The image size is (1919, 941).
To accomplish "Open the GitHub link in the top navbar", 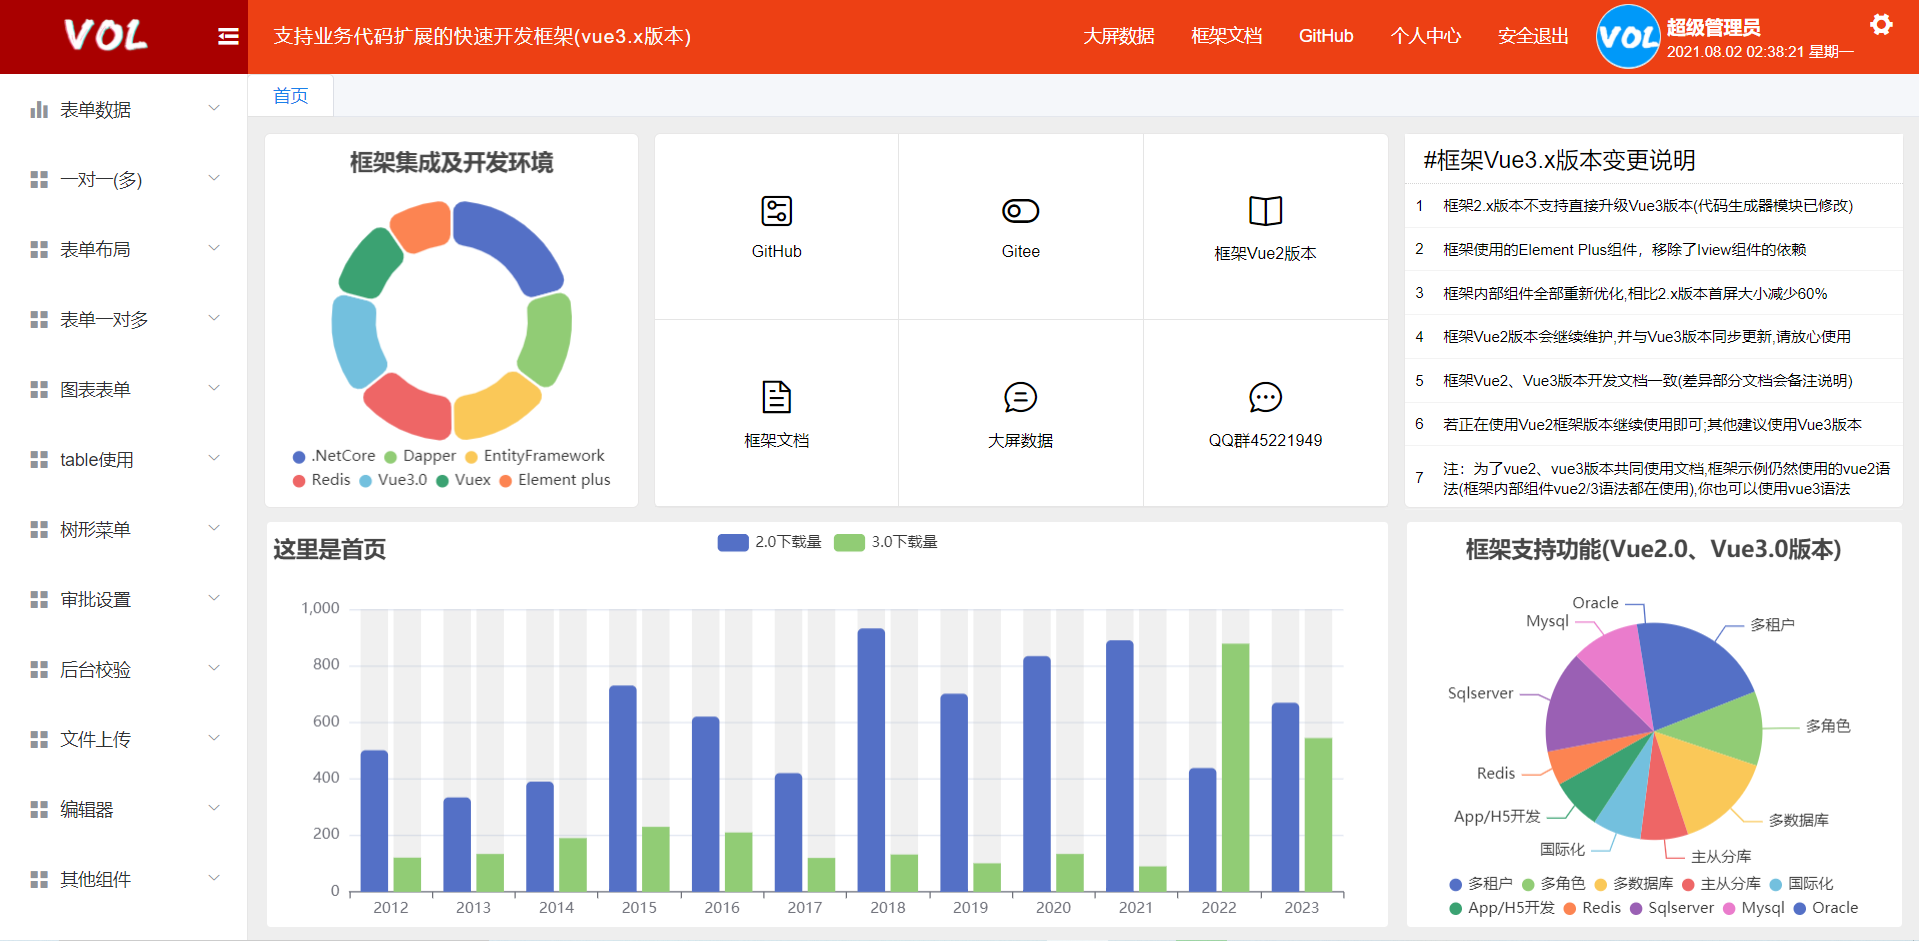I will pyautogui.click(x=1326, y=36).
